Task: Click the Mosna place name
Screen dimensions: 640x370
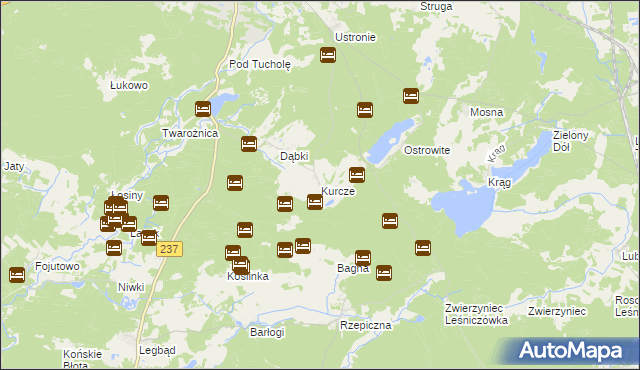Action: 486,112
